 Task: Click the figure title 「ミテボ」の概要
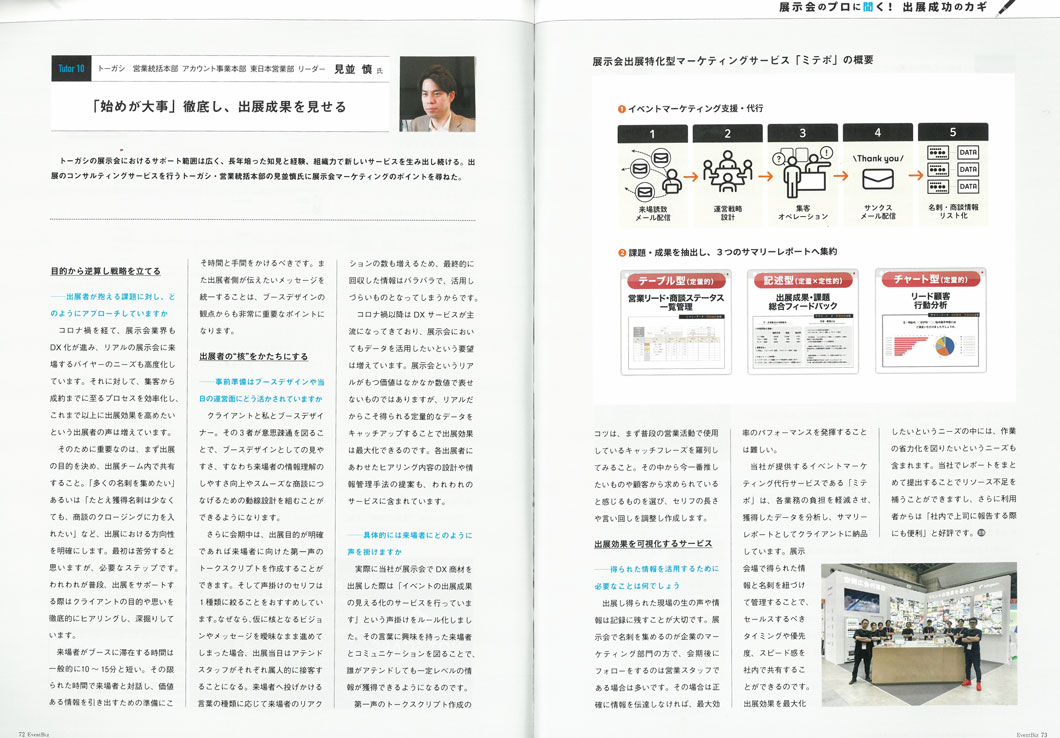833,60
